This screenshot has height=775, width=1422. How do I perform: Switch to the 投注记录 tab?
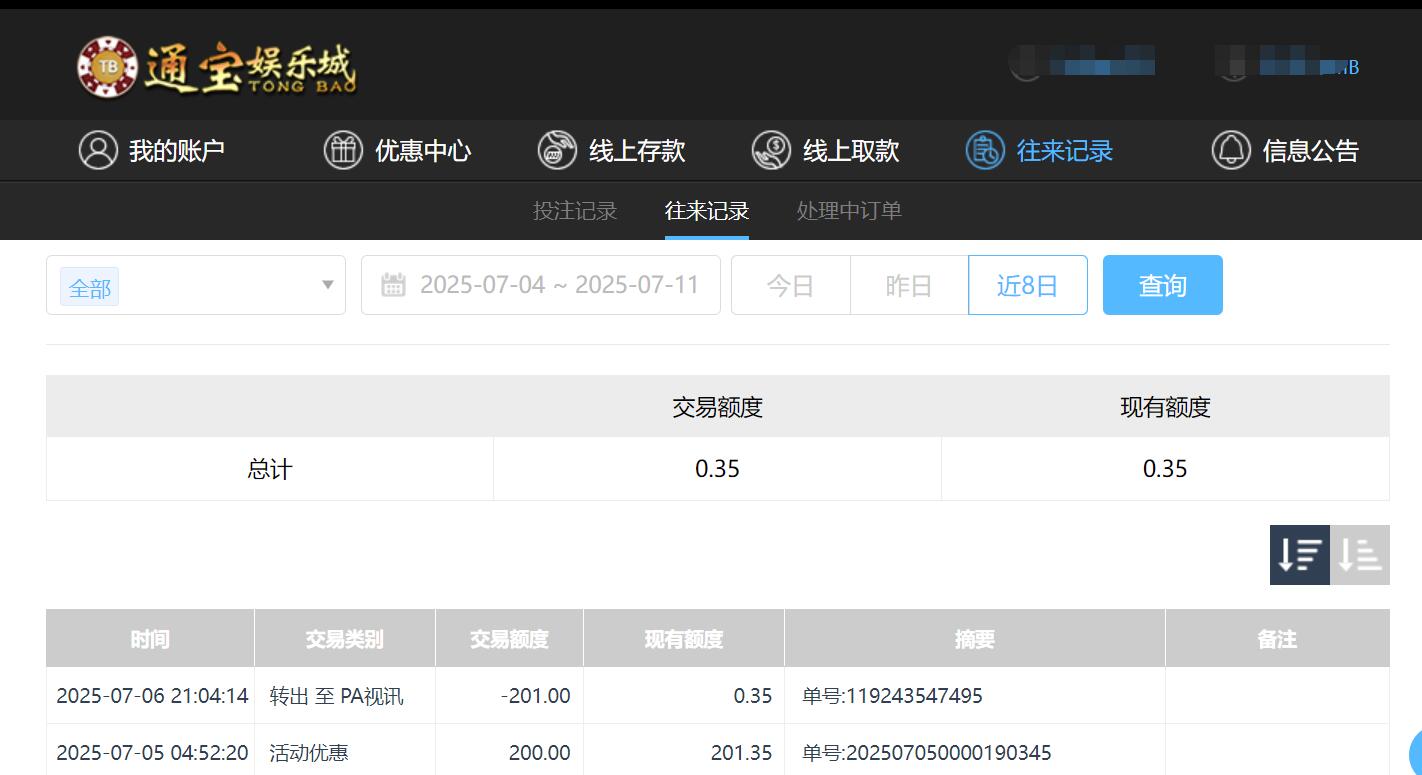click(x=575, y=211)
